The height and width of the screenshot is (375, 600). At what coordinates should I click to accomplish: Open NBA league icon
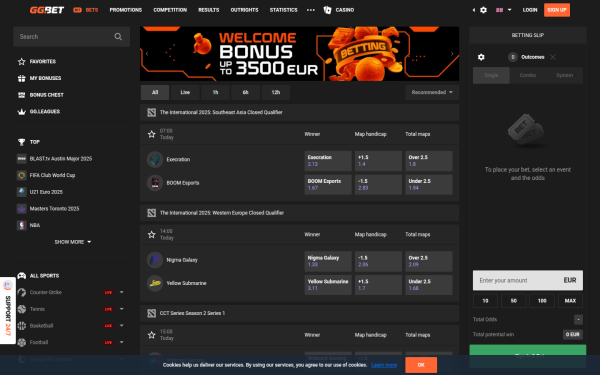21,225
